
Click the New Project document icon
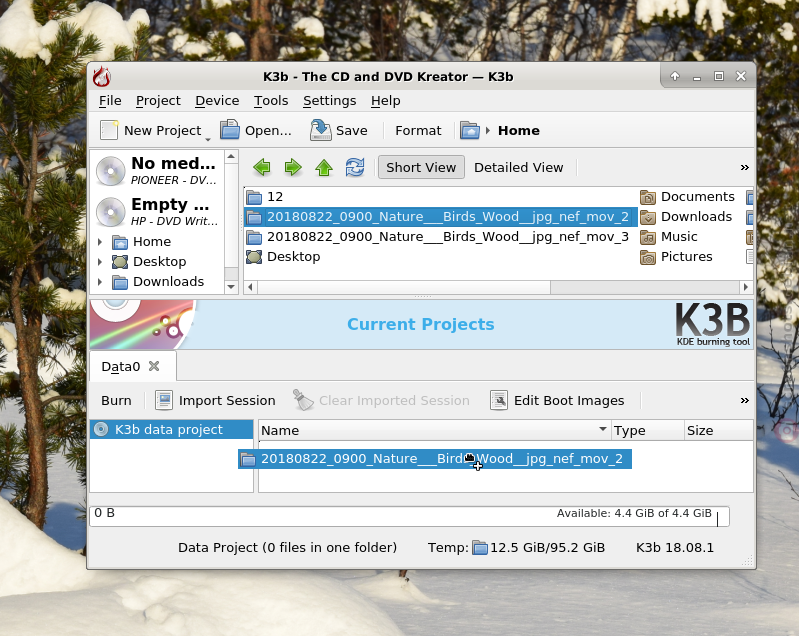point(109,130)
